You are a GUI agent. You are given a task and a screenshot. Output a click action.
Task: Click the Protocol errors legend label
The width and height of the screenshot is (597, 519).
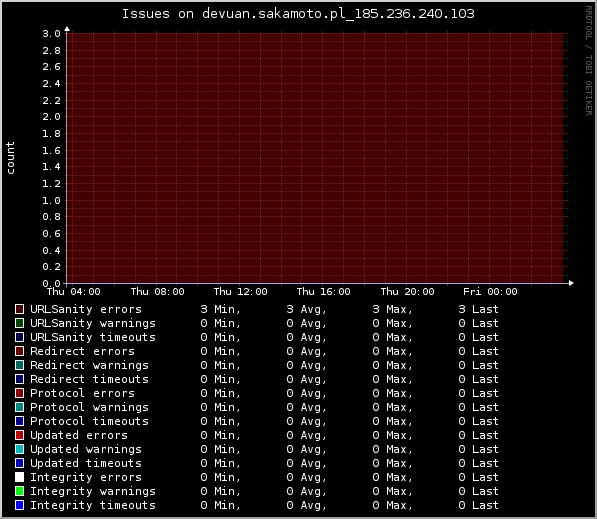click(x=82, y=393)
